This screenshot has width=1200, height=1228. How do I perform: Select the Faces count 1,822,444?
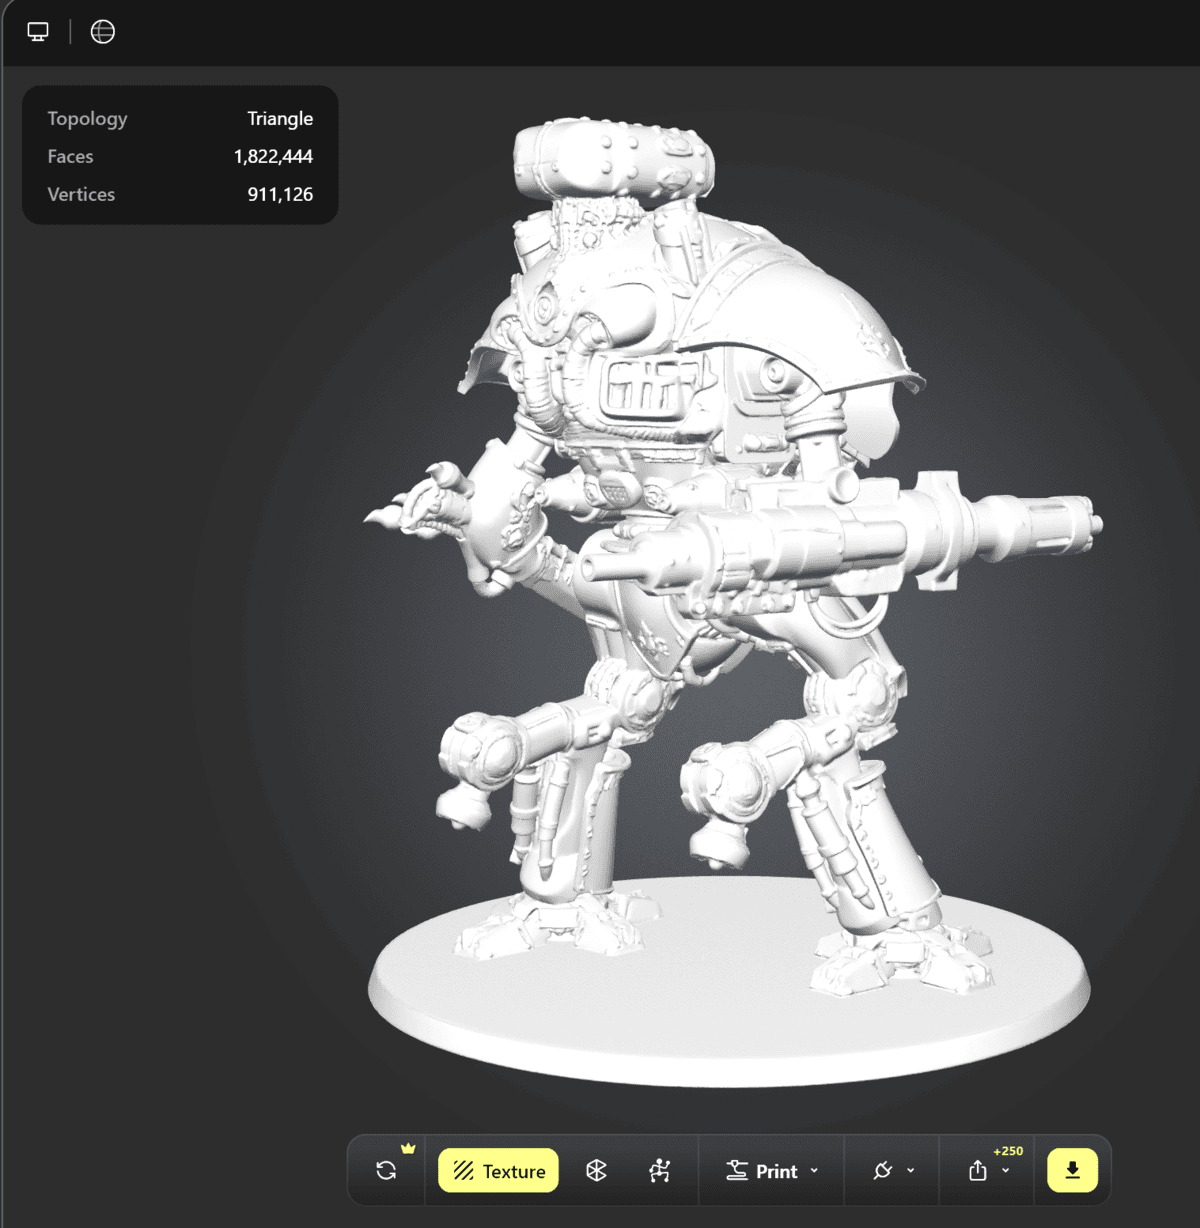[x=273, y=156]
